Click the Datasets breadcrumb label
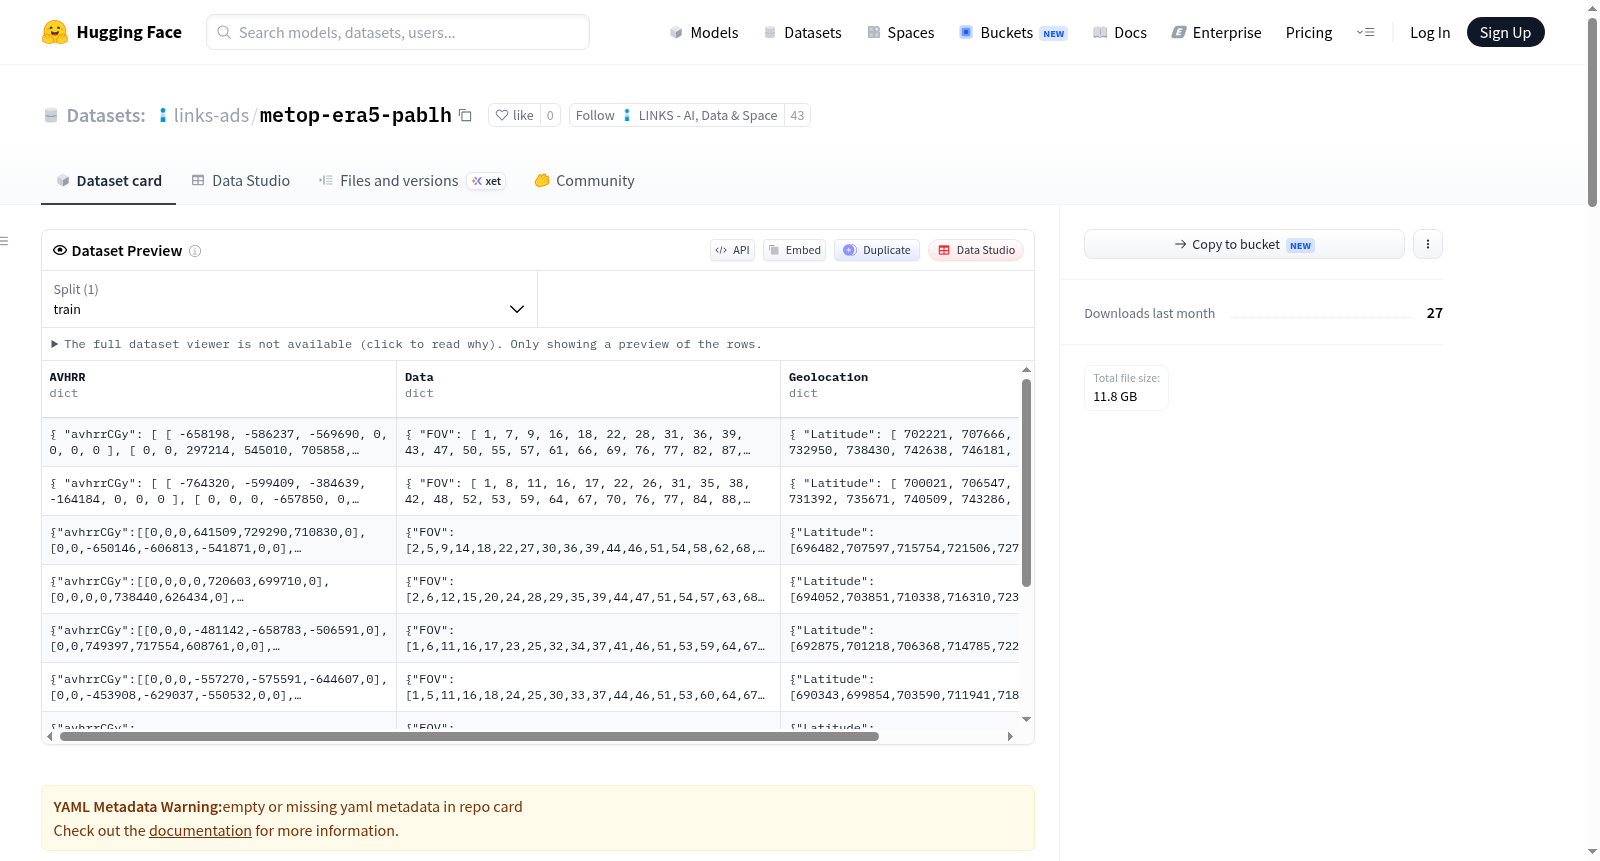This screenshot has height=861, width=1600. [106, 115]
